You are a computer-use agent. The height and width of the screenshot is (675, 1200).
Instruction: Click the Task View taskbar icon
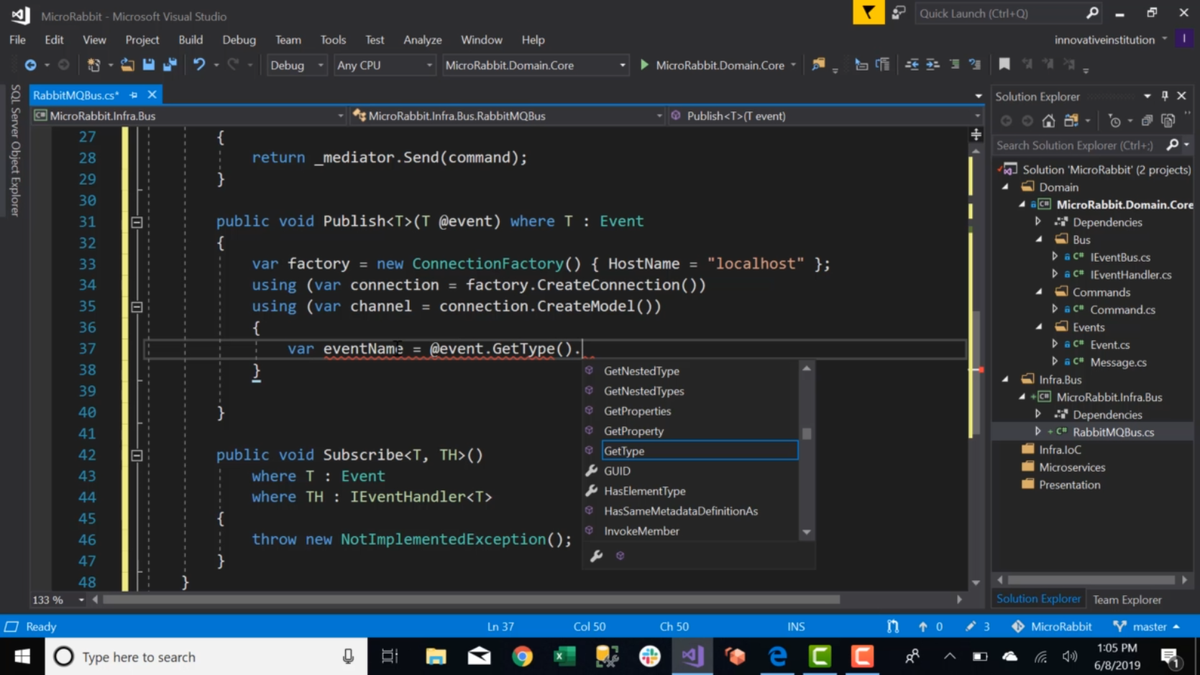tap(390, 657)
